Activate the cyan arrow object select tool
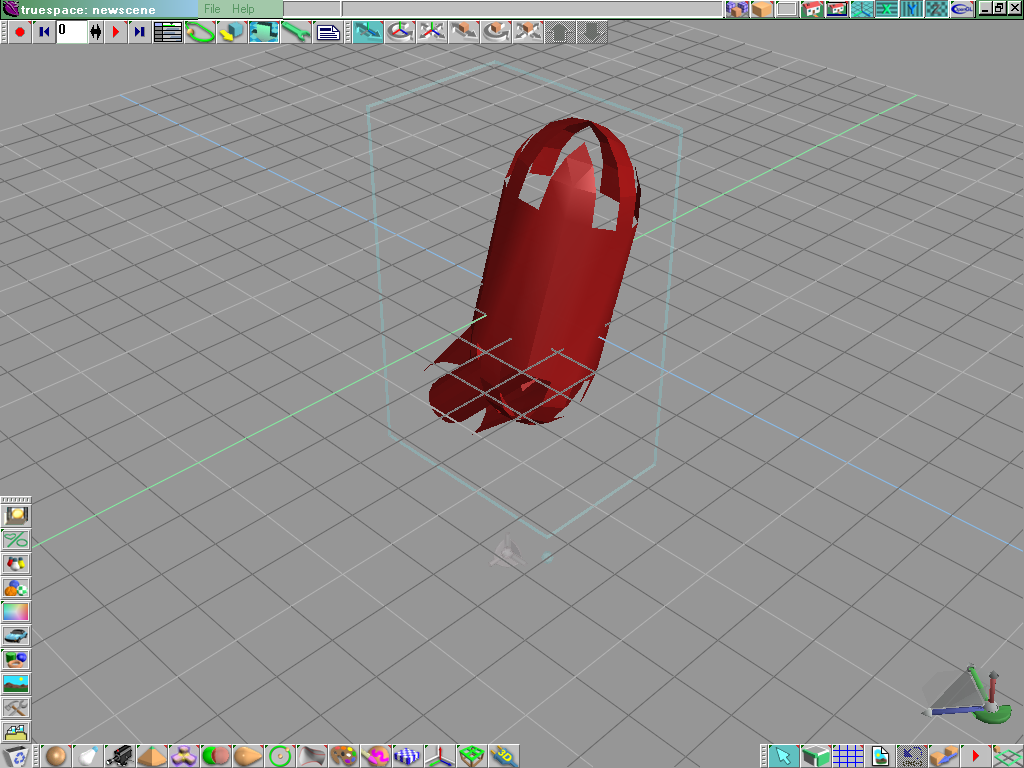The height and width of the screenshot is (768, 1024). (784, 756)
